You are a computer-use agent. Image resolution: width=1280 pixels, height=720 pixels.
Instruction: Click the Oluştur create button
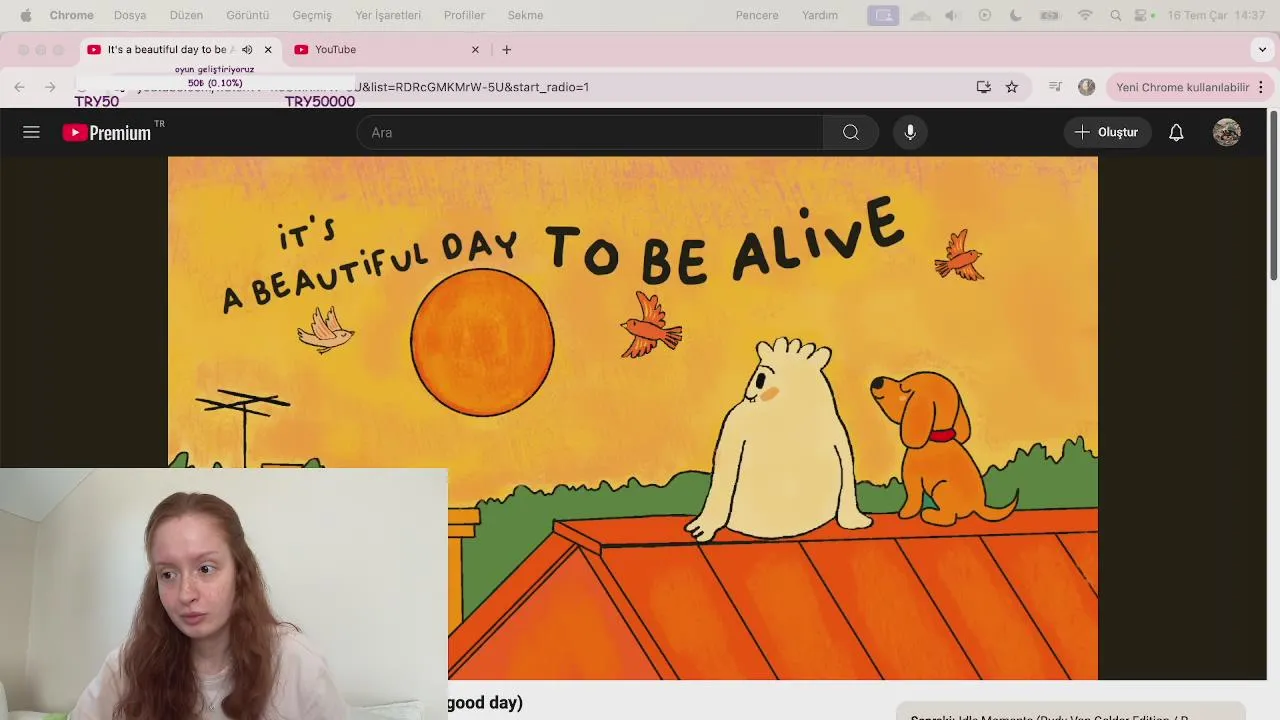point(1107,132)
